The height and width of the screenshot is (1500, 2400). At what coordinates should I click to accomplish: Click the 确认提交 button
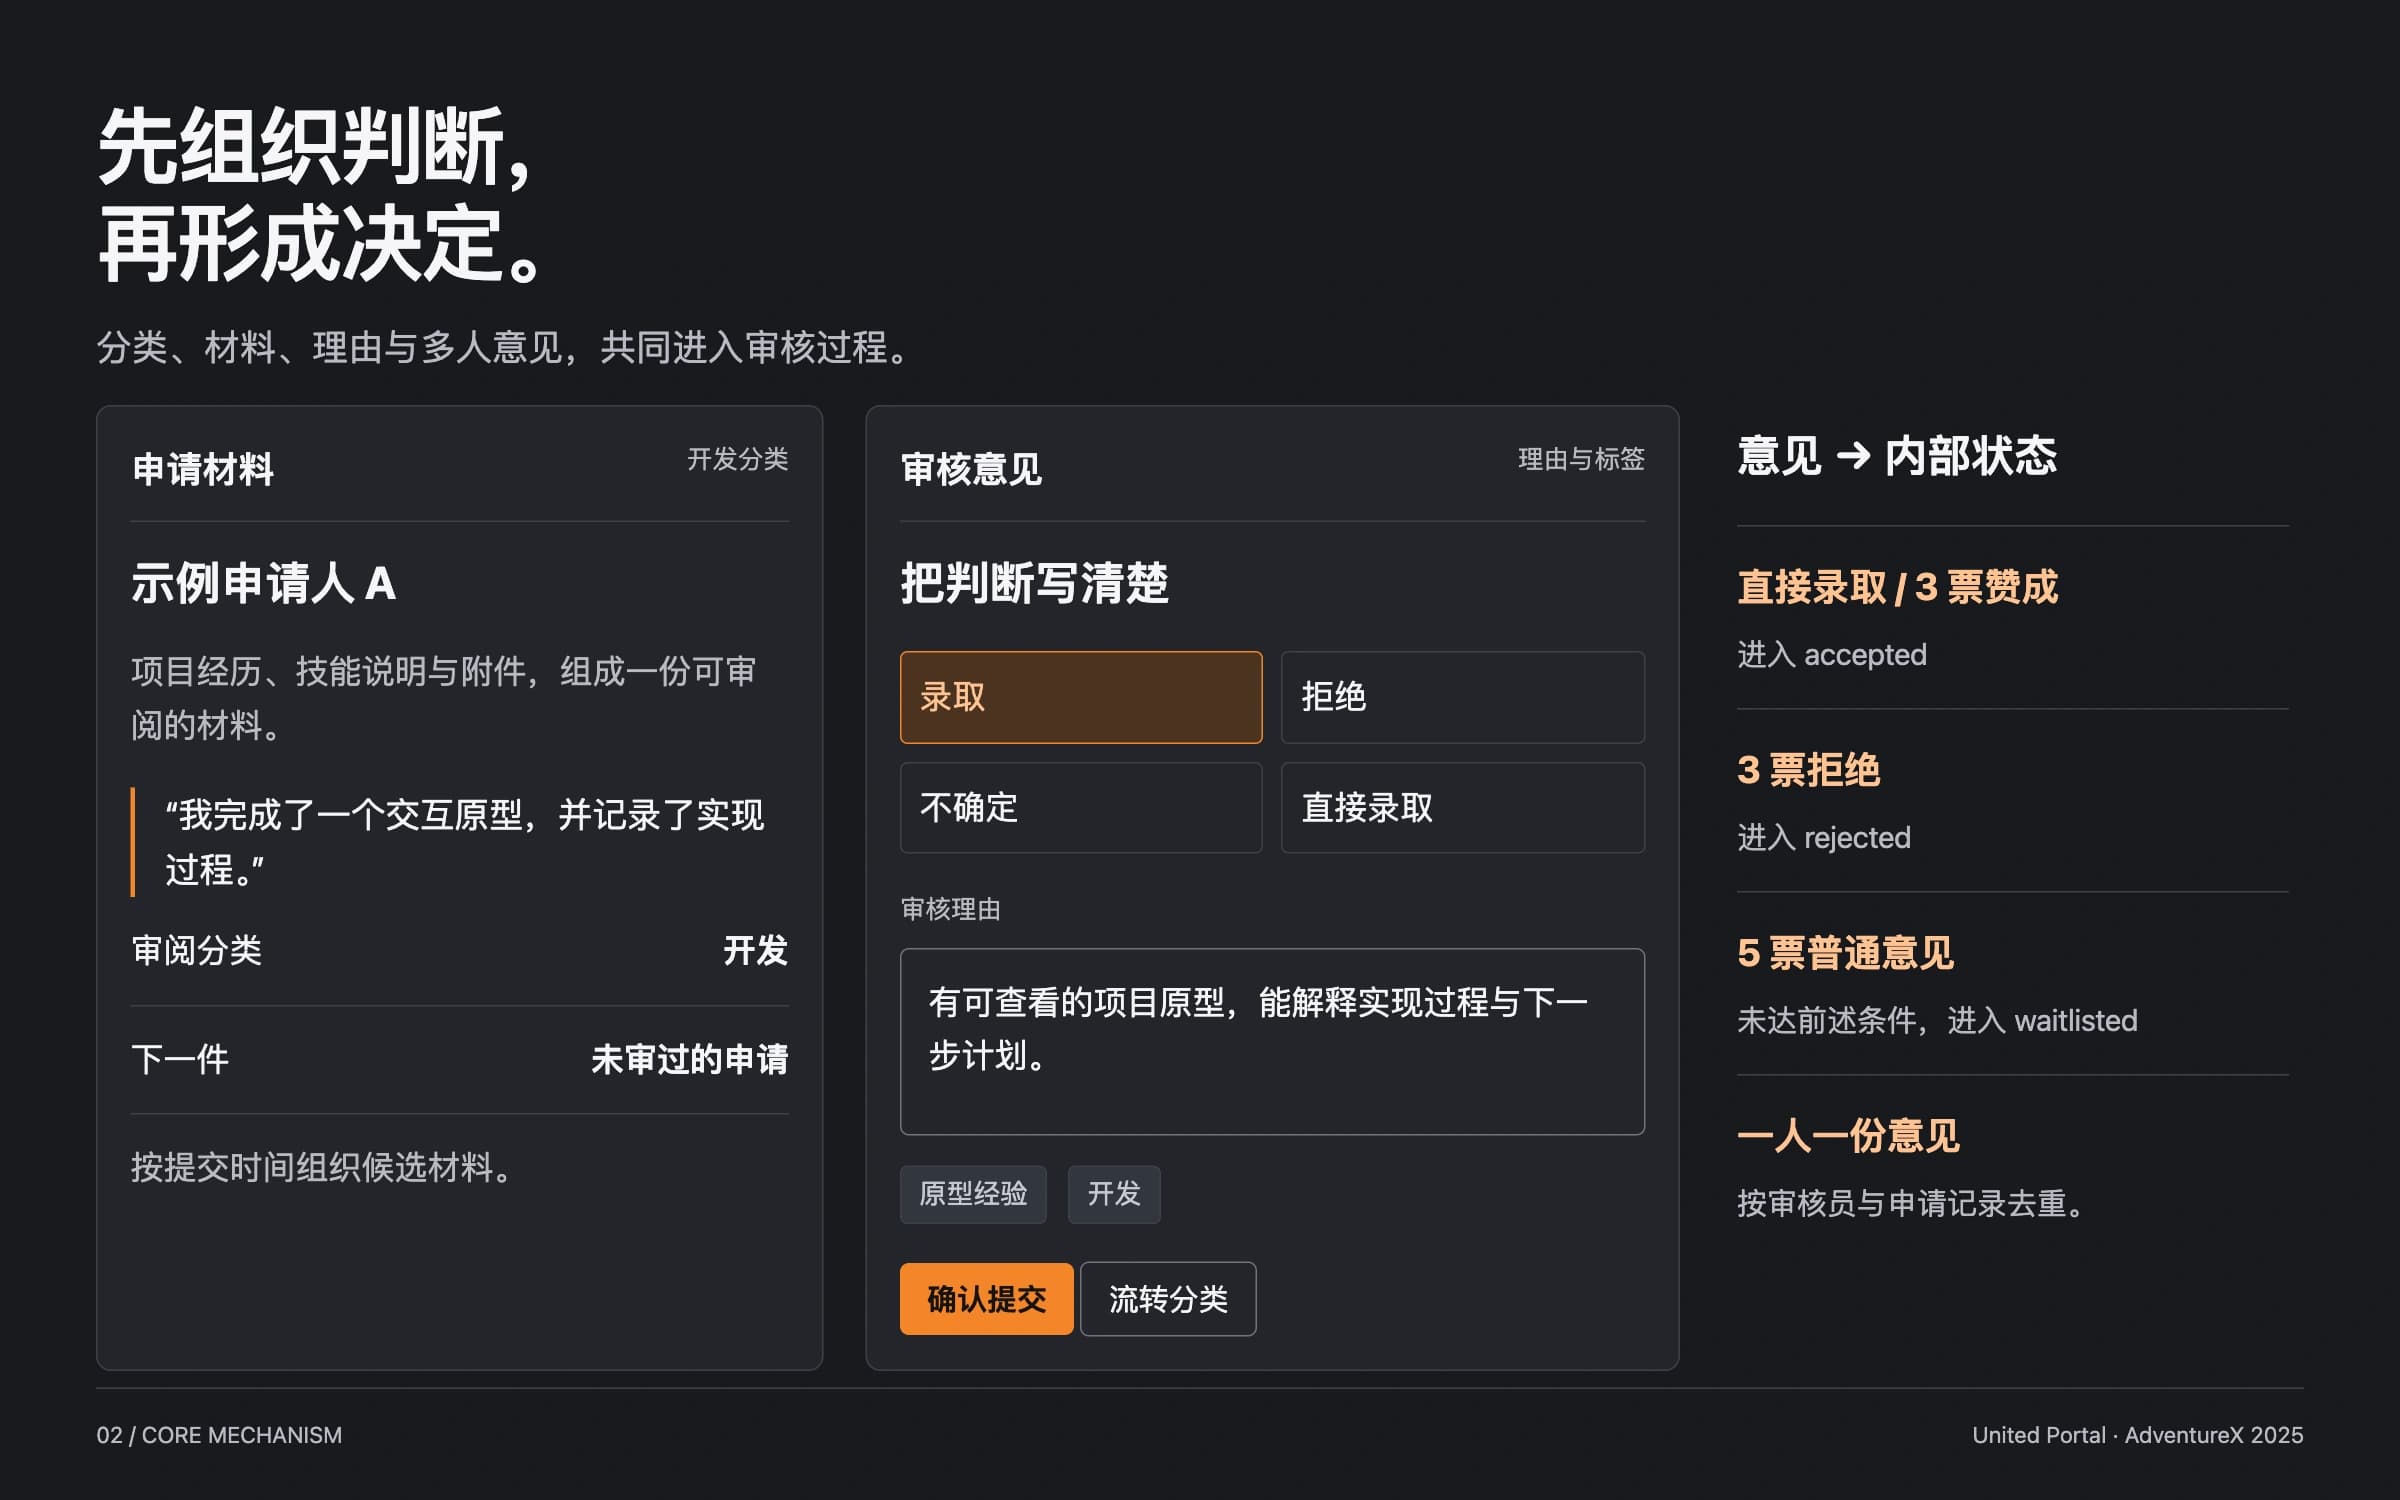tap(986, 1299)
